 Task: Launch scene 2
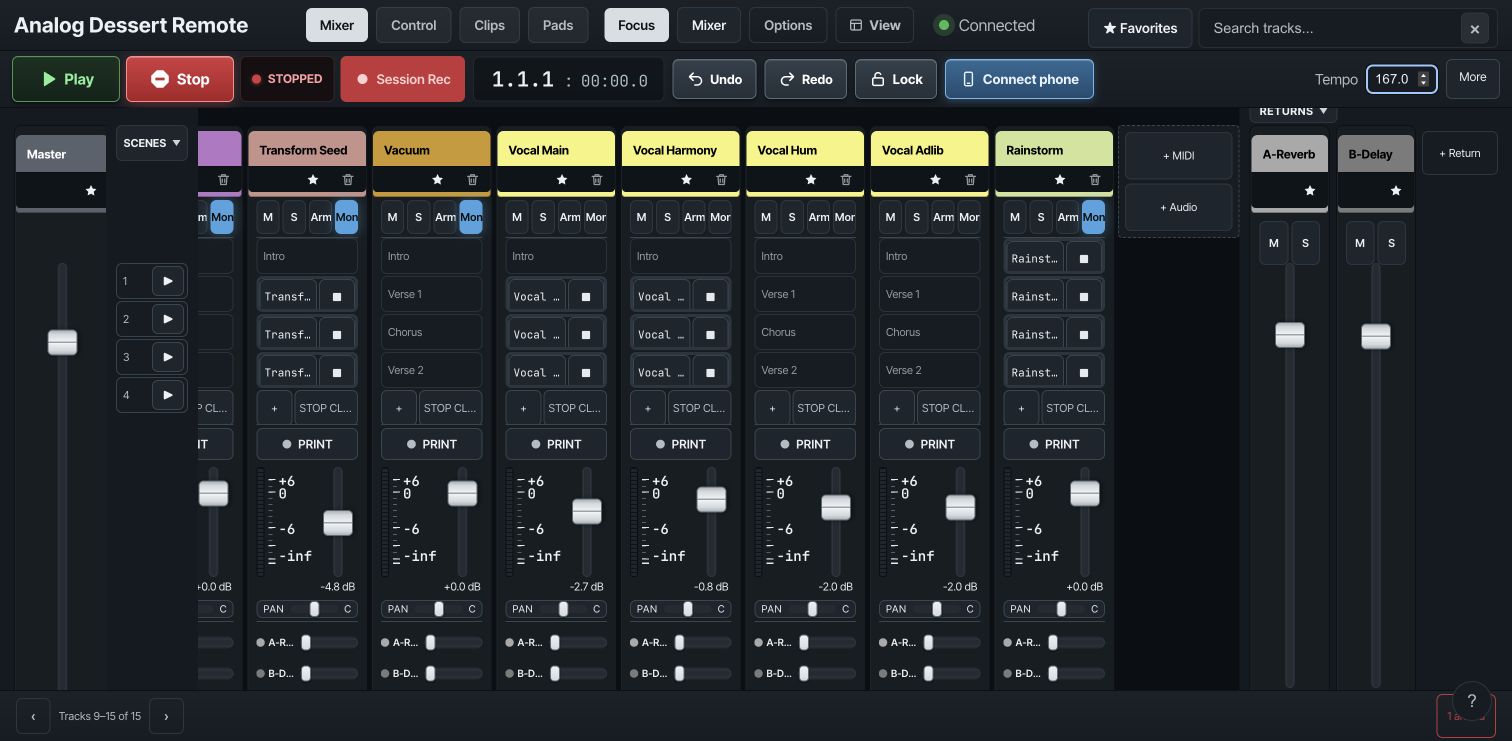pyautogui.click(x=168, y=319)
